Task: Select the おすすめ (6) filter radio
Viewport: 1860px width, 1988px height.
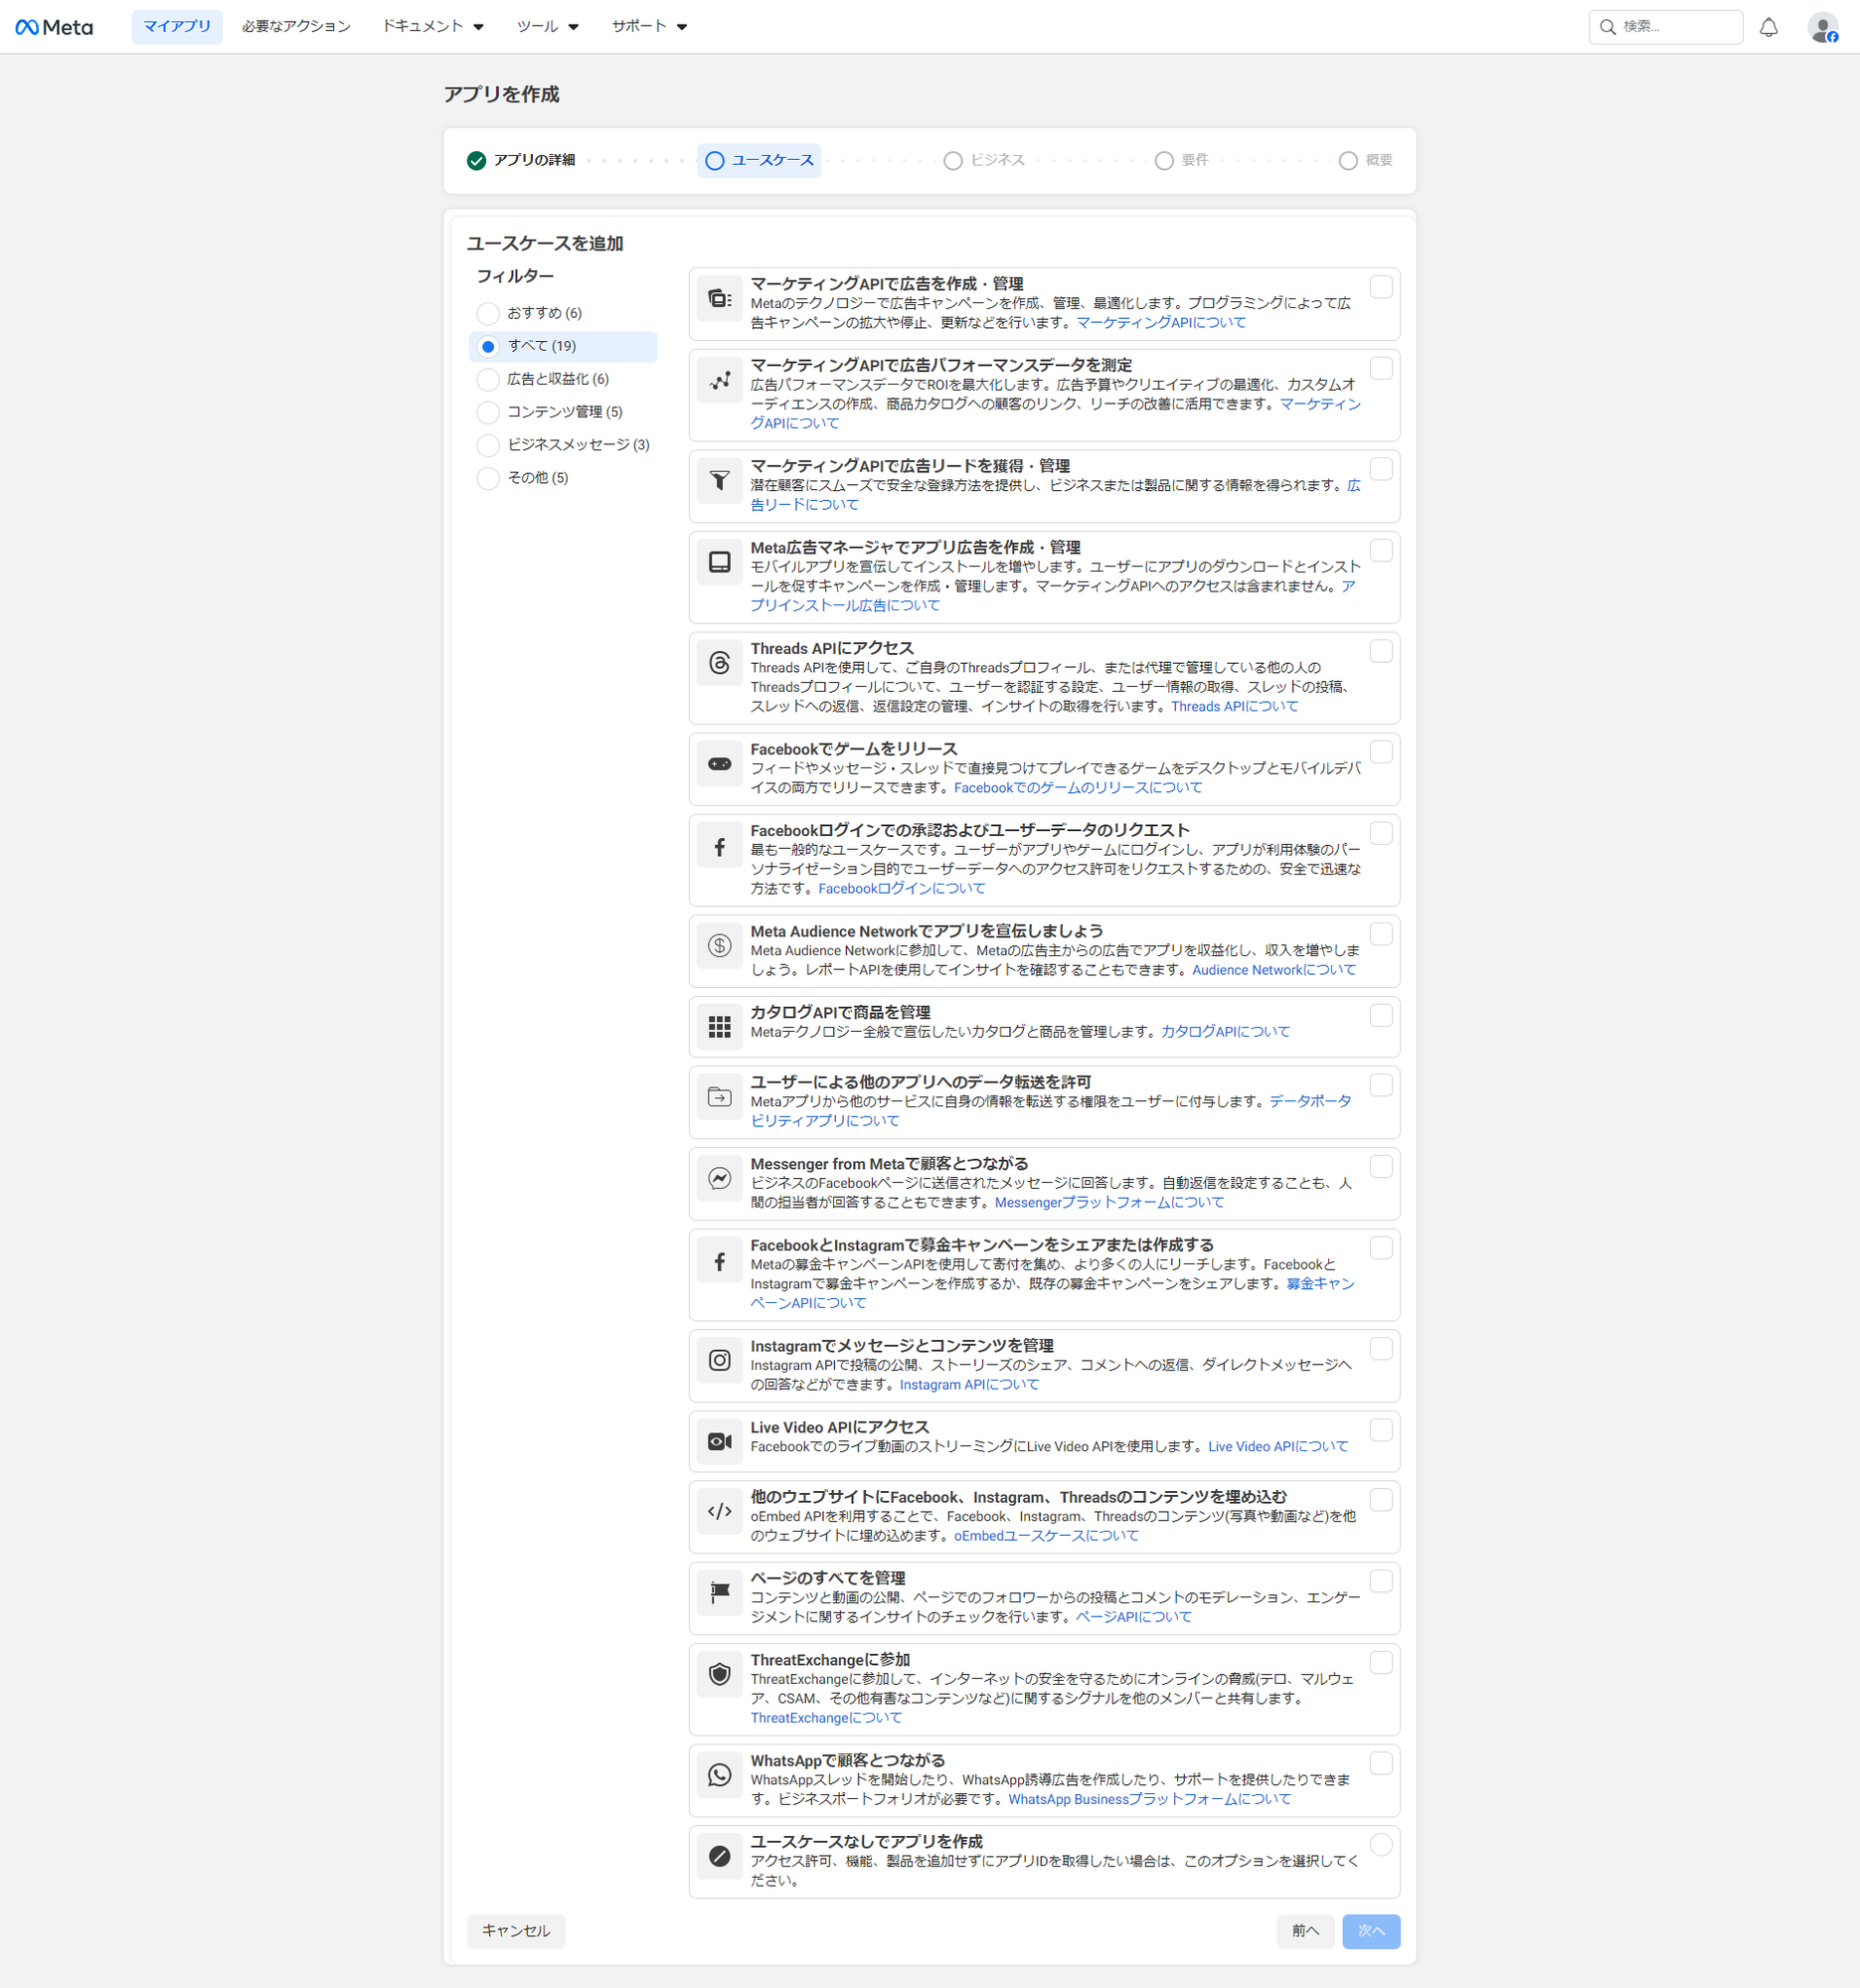Action: (x=488, y=313)
